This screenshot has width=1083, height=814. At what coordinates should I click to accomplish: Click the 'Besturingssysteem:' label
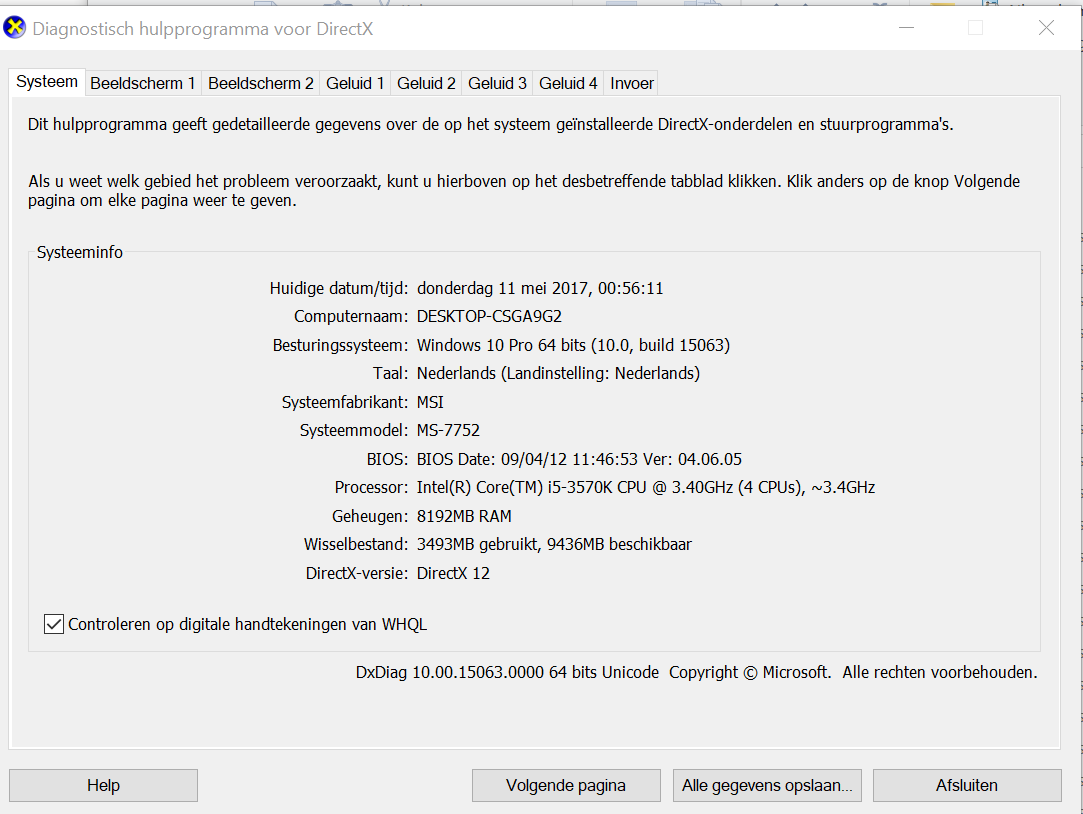point(341,345)
